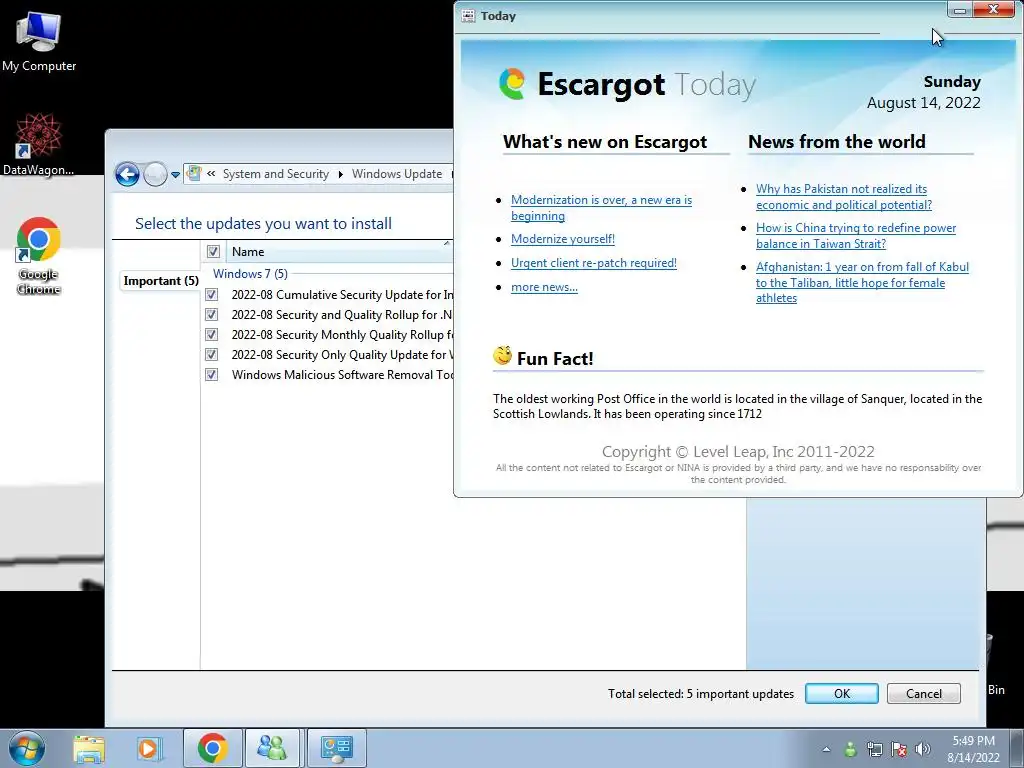This screenshot has width=1024, height=768.
Task: Click the Fun Fact winking smiley icon
Action: (502, 356)
